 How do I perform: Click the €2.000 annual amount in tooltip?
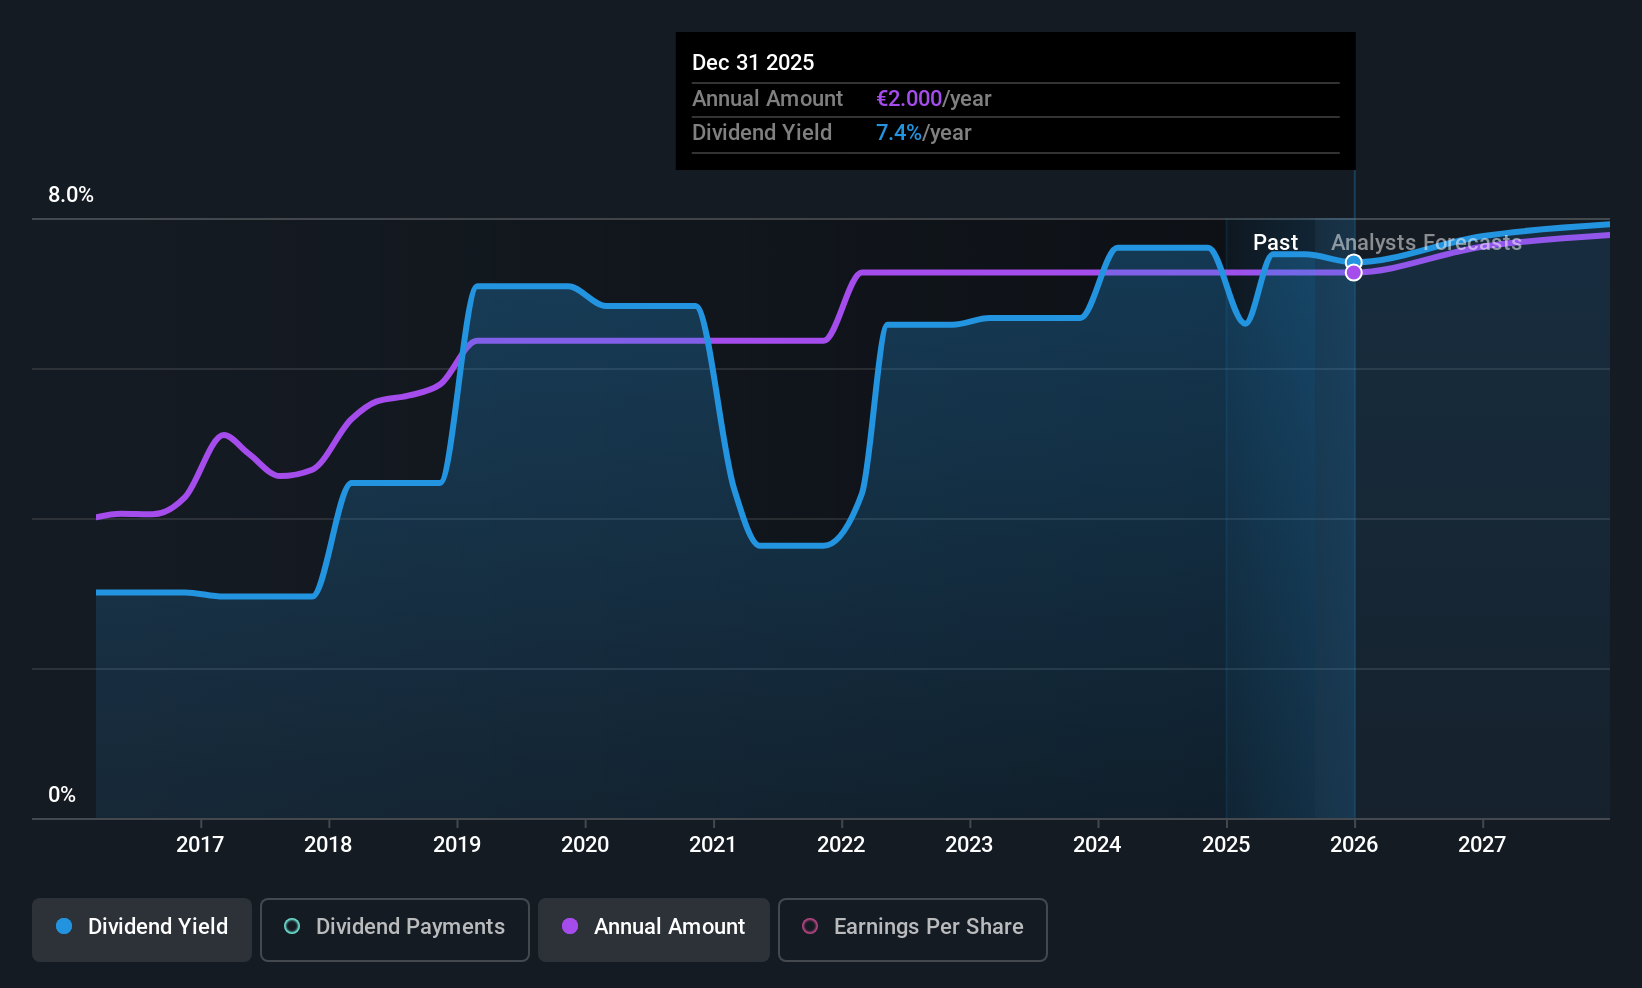tap(909, 99)
